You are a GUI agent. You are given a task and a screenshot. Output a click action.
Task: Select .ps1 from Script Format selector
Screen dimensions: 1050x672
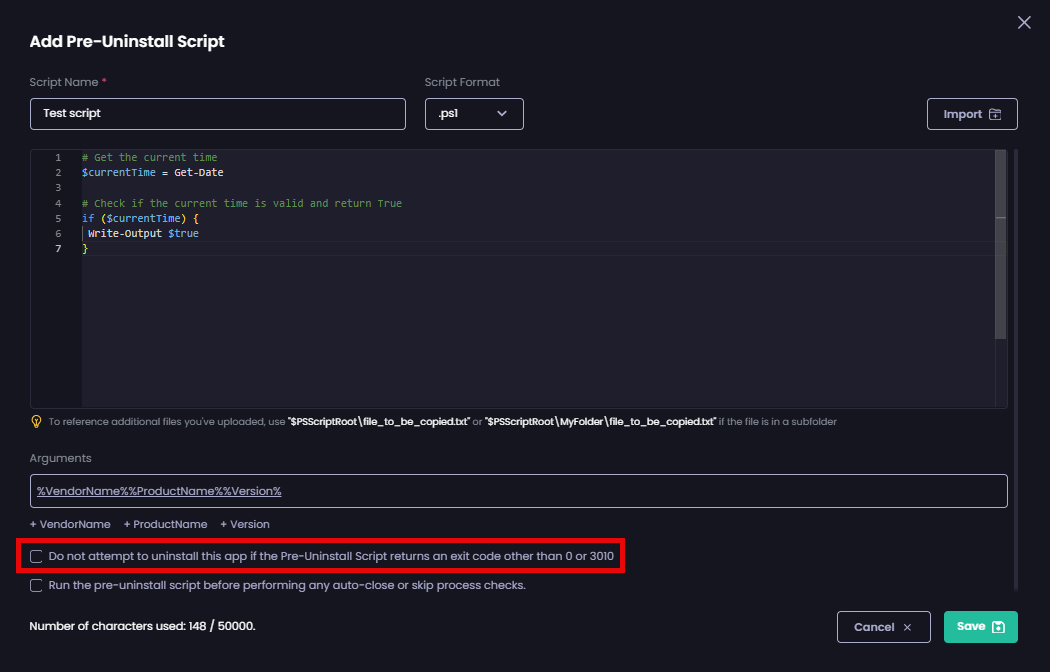click(x=474, y=114)
